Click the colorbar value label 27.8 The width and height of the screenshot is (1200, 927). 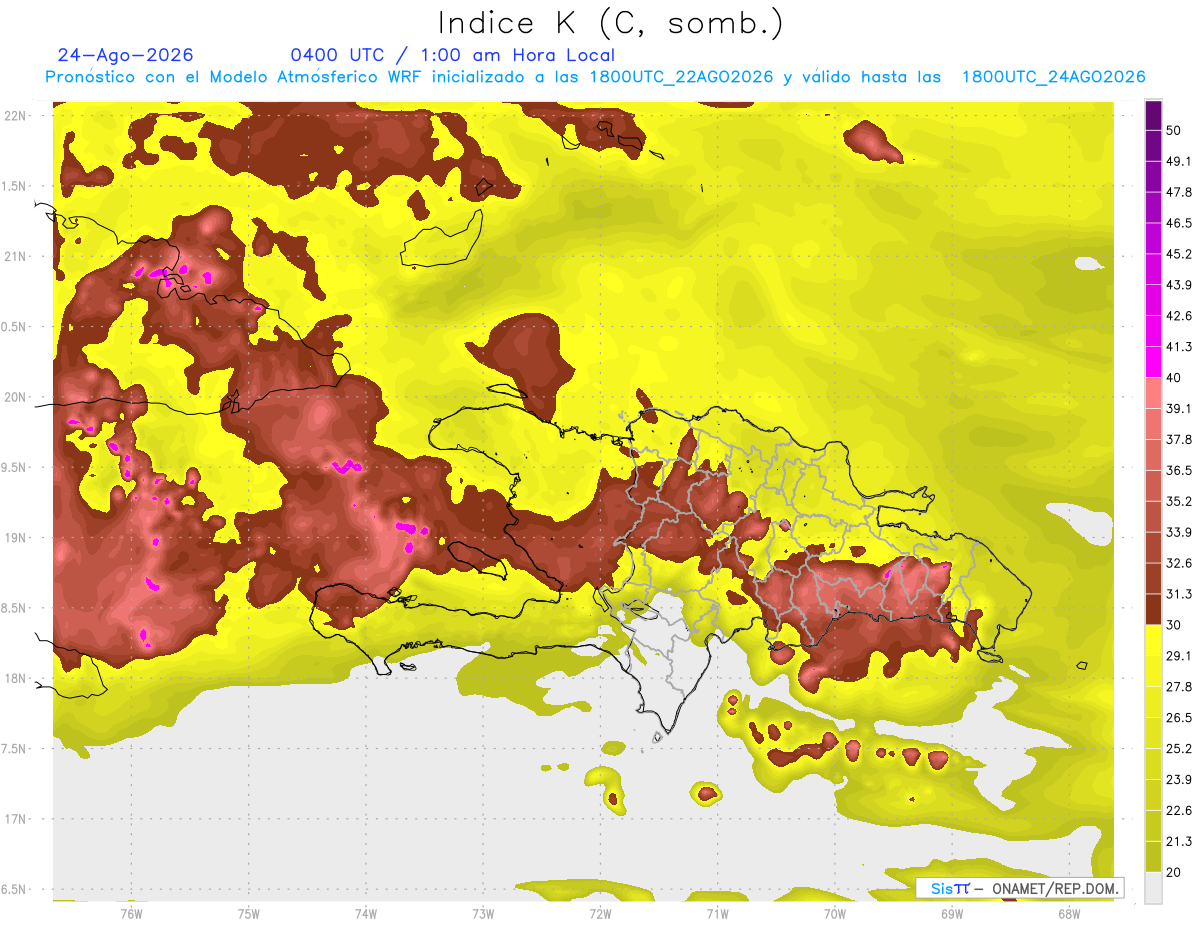(x=1178, y=686)
